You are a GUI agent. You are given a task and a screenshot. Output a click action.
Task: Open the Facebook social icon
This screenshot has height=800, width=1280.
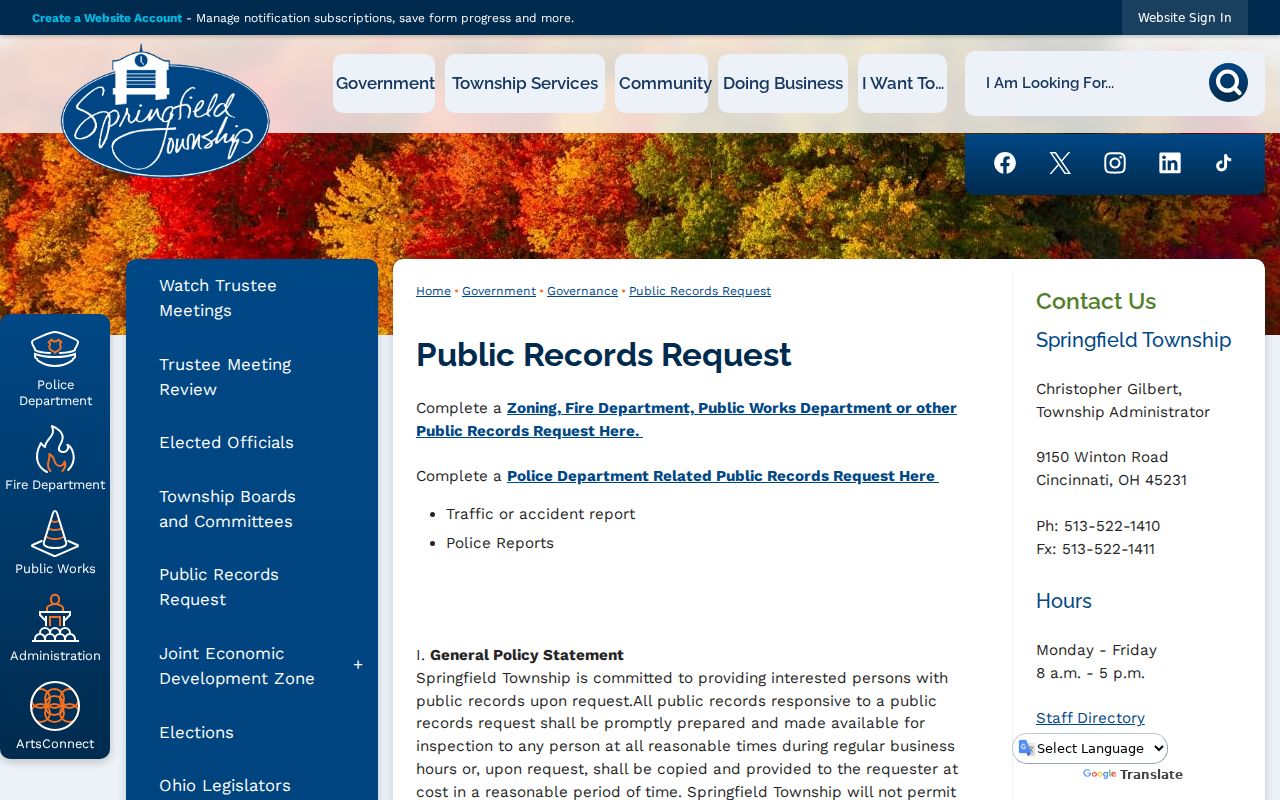click(x=1005, y=163)
